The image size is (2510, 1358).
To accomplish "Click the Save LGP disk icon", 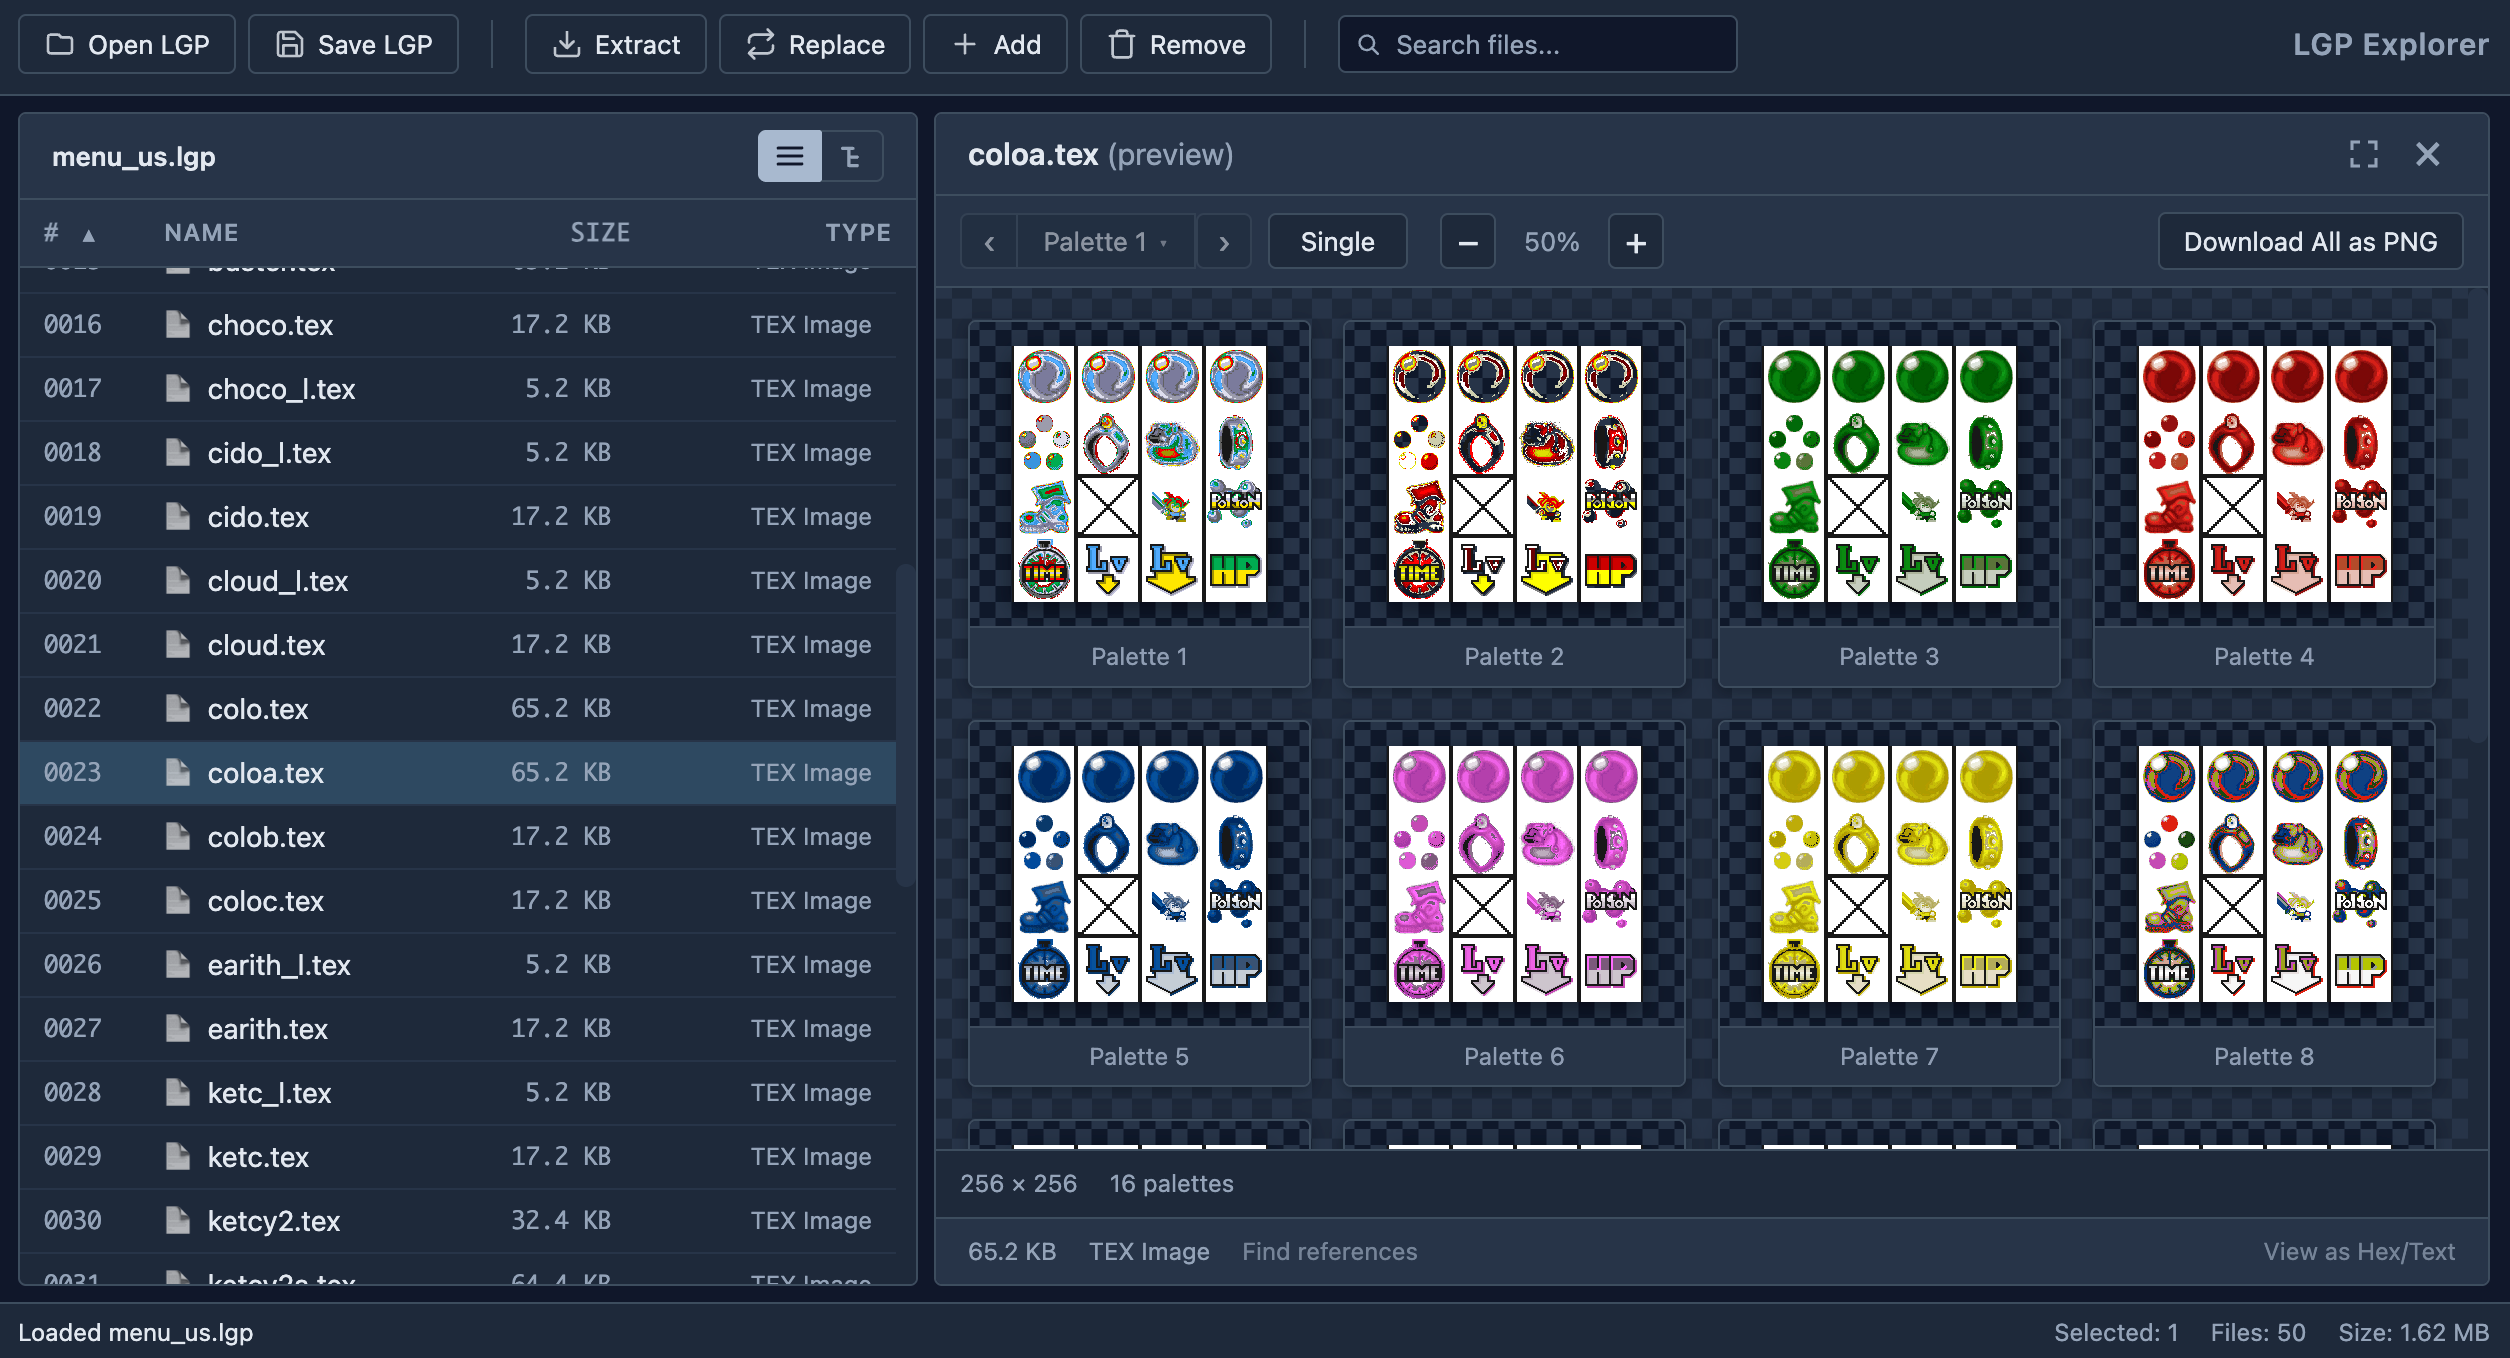I will click(x=290, y=45).
